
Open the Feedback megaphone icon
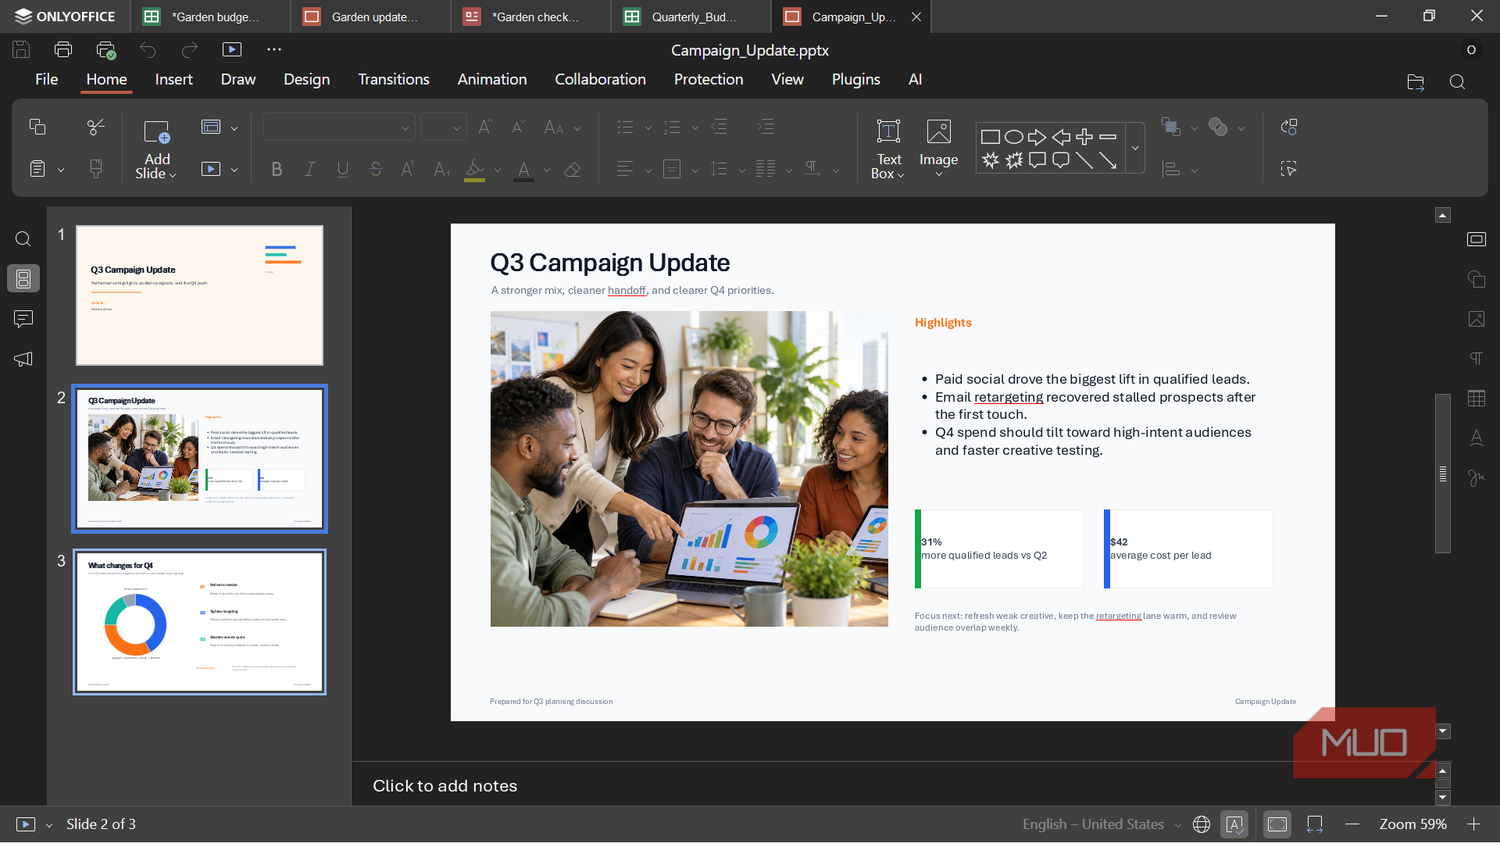click(23, 359)
